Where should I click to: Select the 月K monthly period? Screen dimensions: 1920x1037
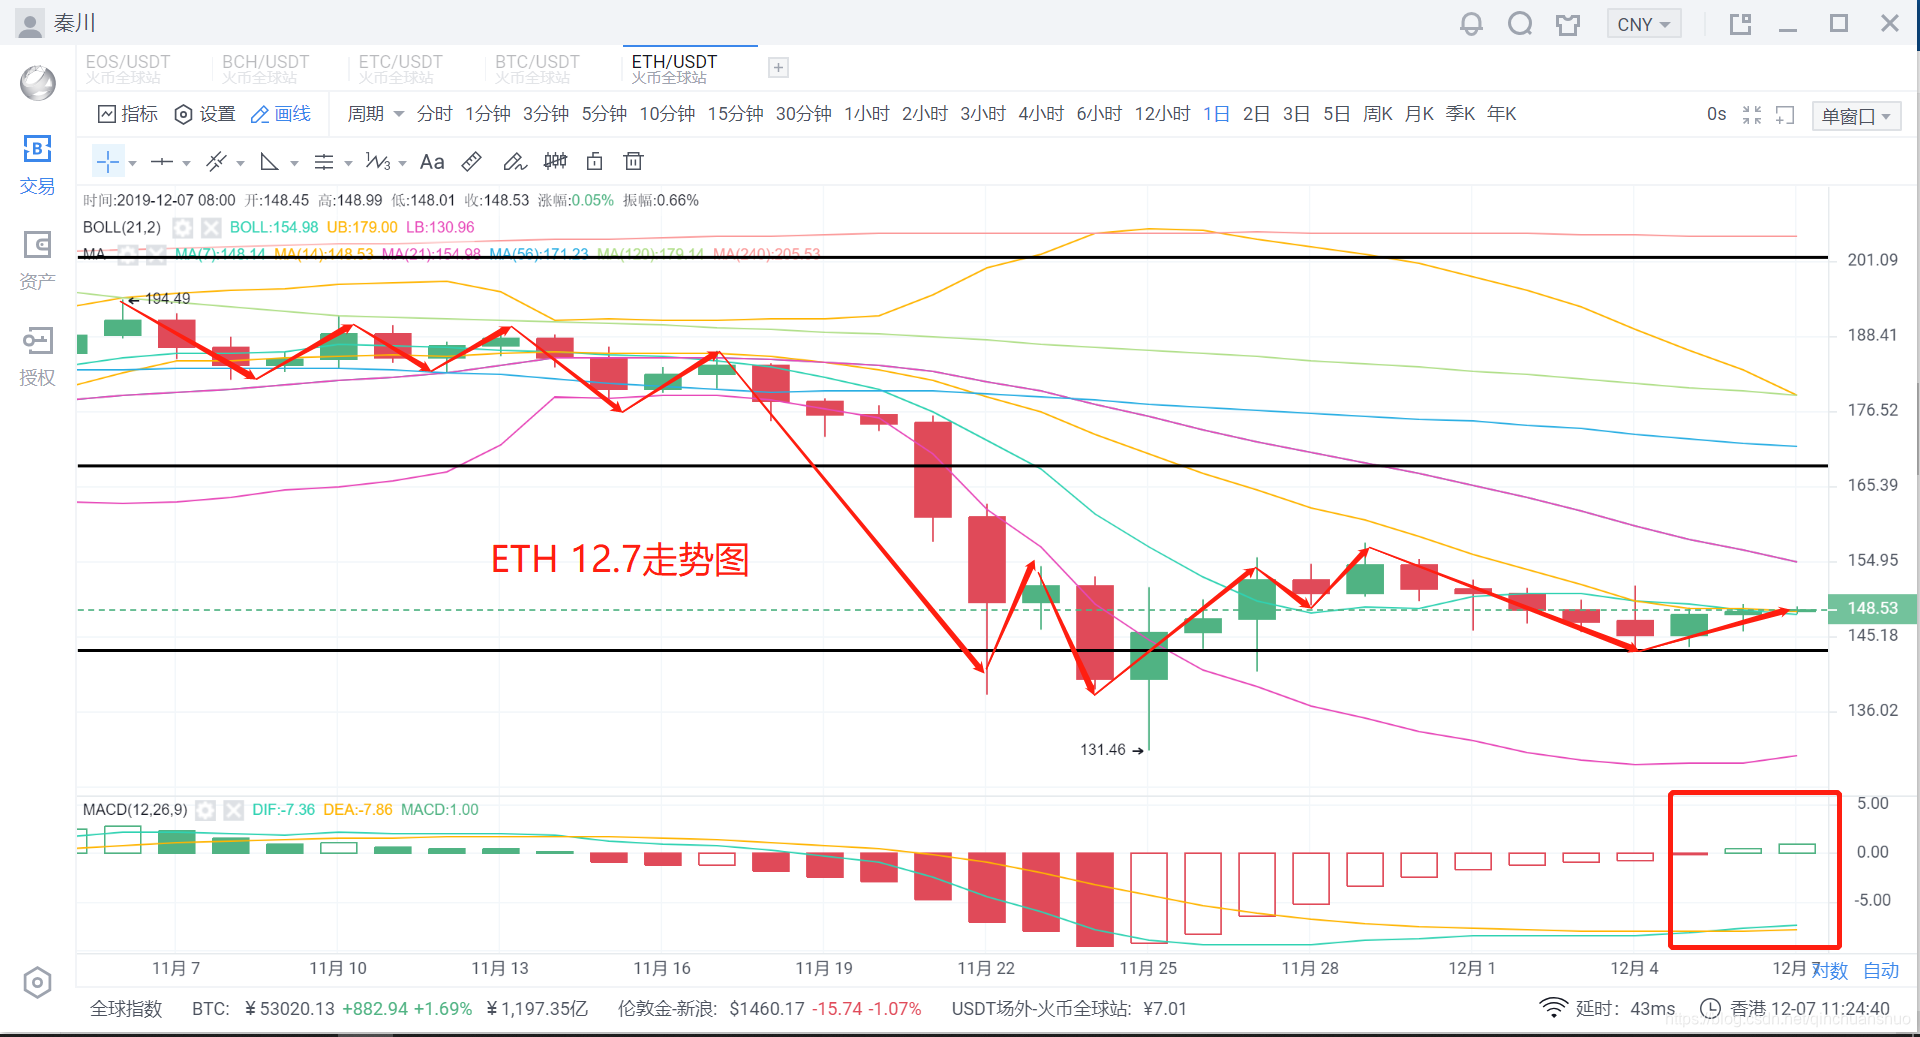[1420, 114]
